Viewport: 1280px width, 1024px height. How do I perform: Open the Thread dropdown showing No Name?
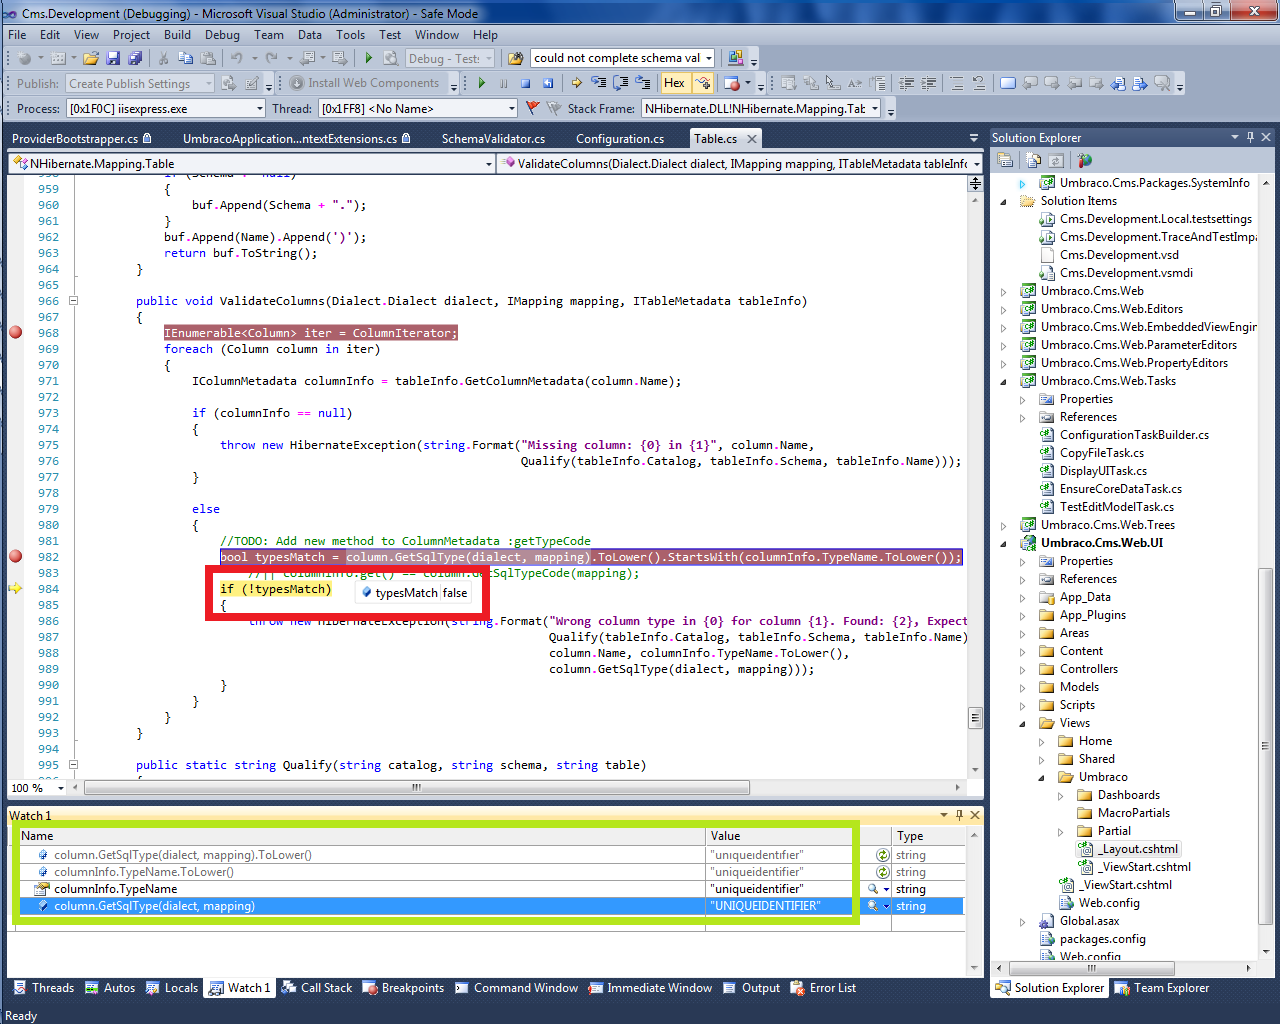pyautogui.click(x=512, y=108)
